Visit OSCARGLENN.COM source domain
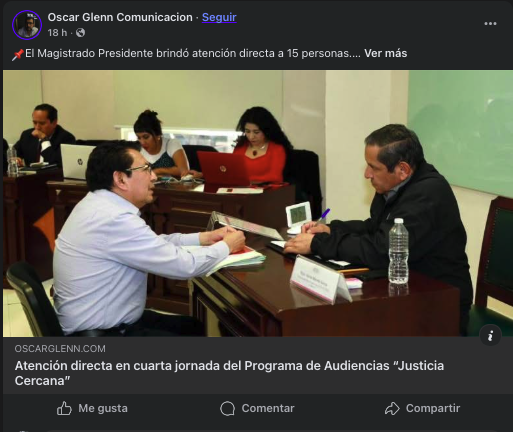Screen dimensions: 513x432 [60, 349]
